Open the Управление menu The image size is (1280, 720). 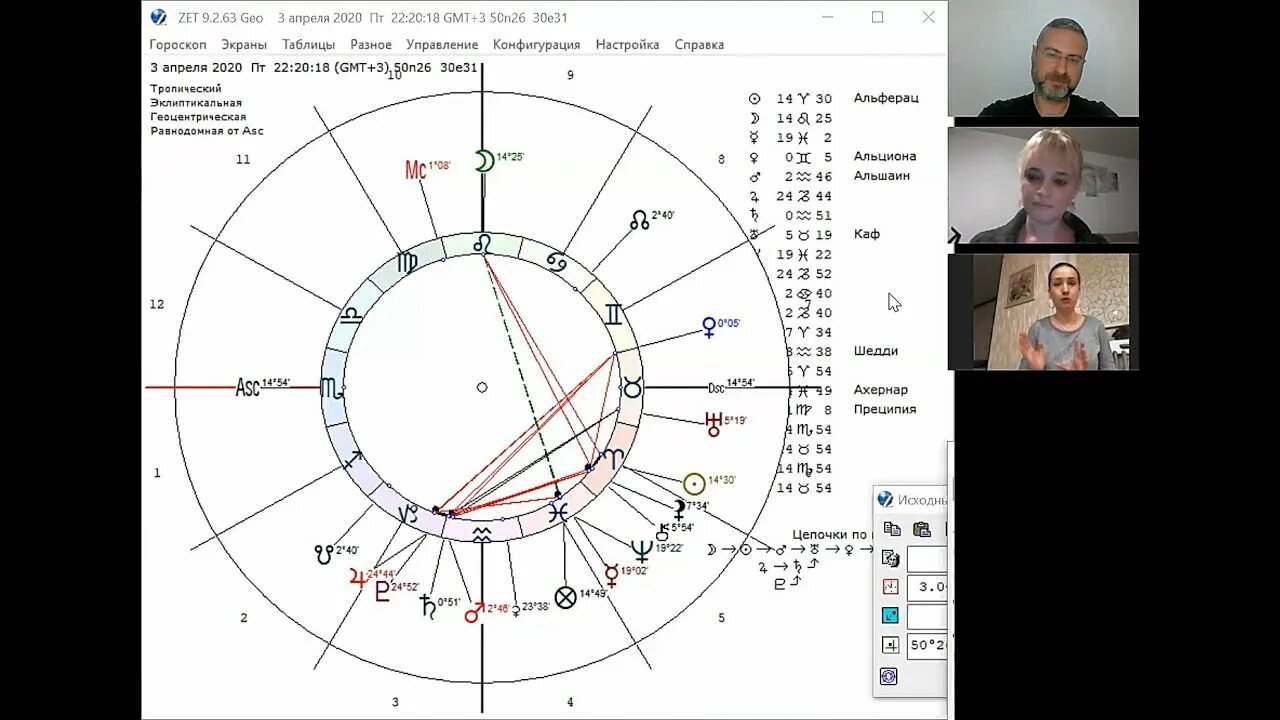coord(442,45)
